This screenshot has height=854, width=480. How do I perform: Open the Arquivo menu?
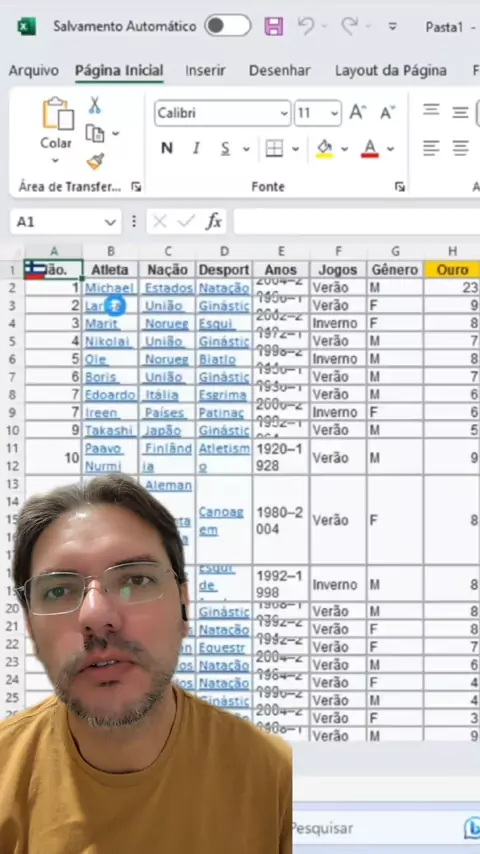34,70
